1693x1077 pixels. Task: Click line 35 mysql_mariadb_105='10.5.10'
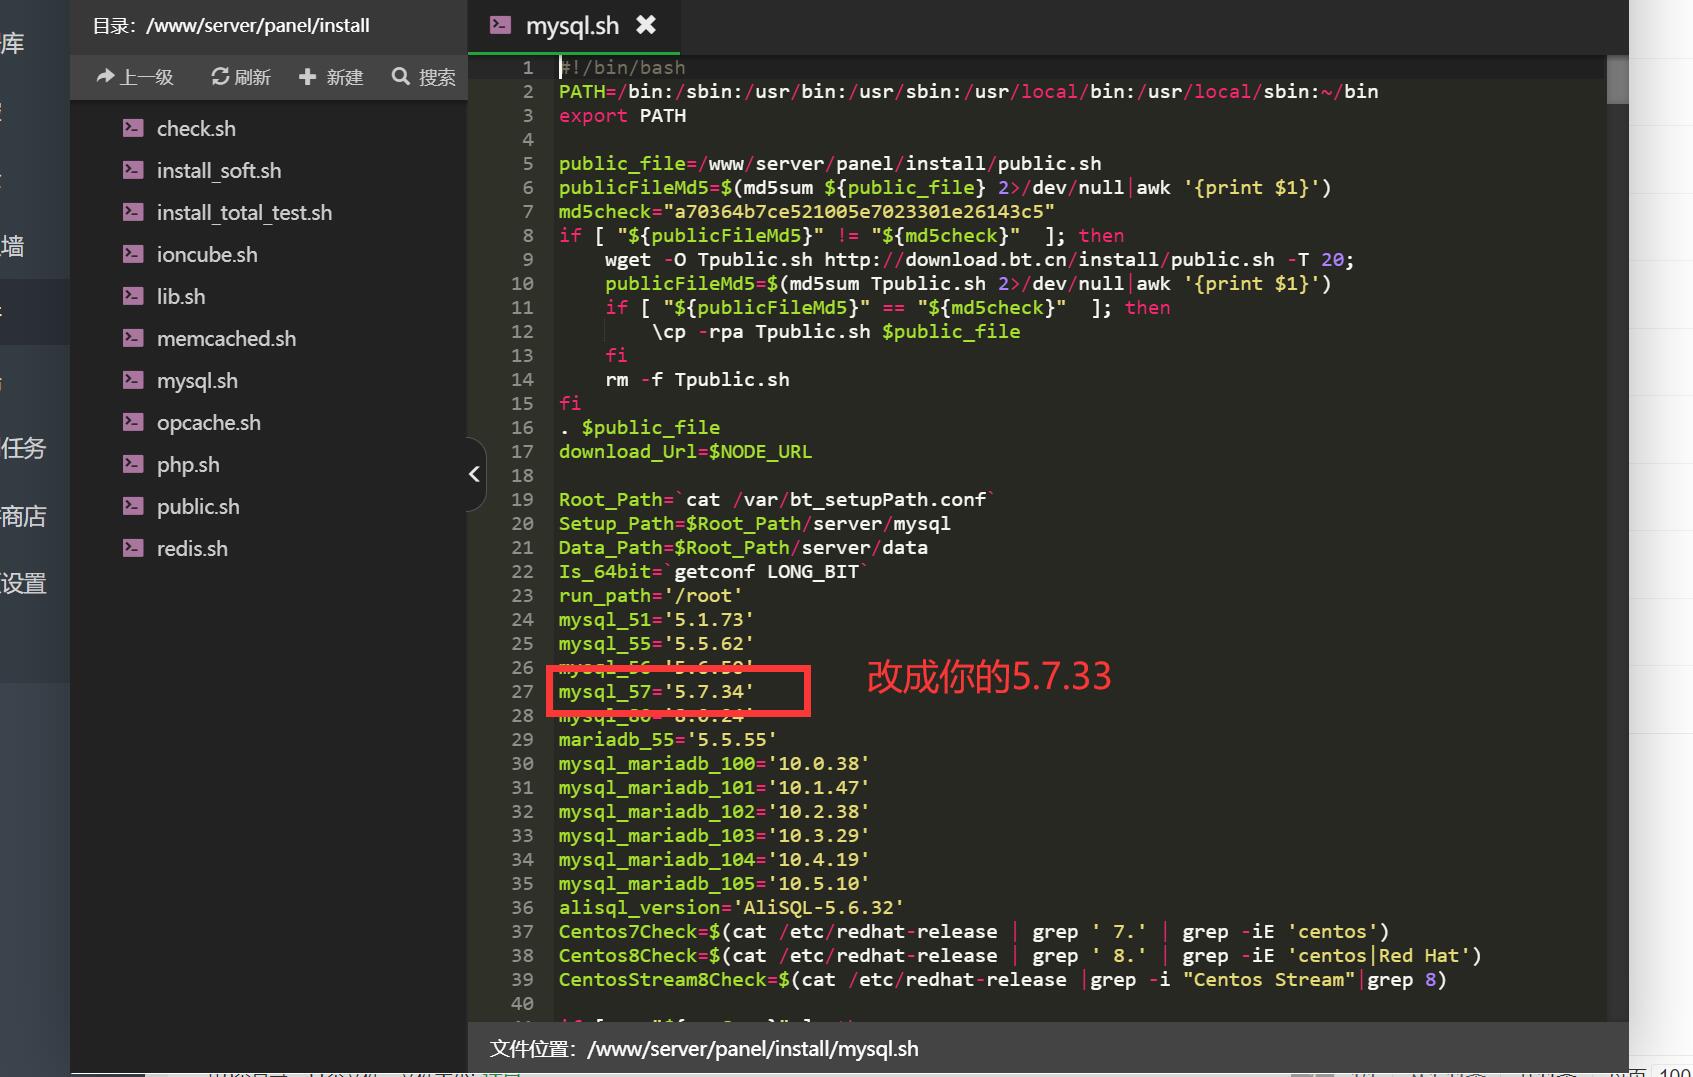[x=713, y=884]
